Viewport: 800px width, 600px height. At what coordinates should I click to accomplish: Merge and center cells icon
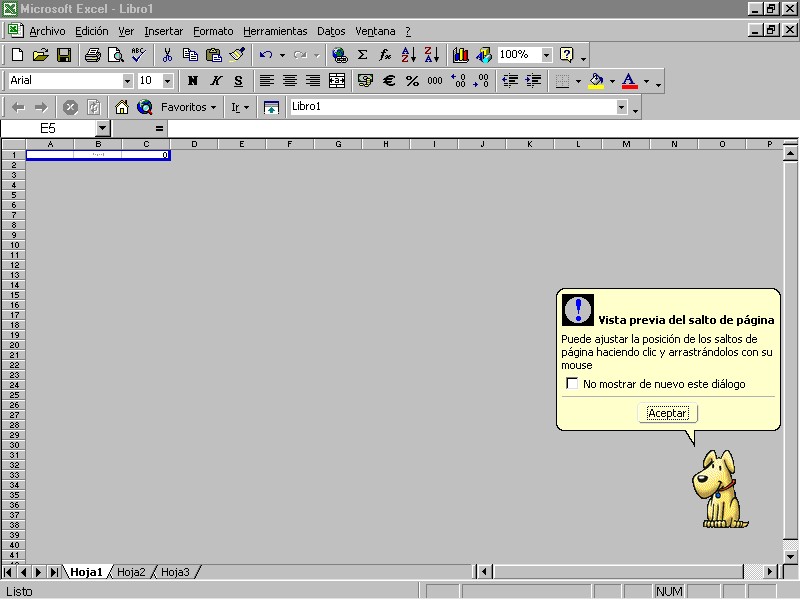[337, 81]
